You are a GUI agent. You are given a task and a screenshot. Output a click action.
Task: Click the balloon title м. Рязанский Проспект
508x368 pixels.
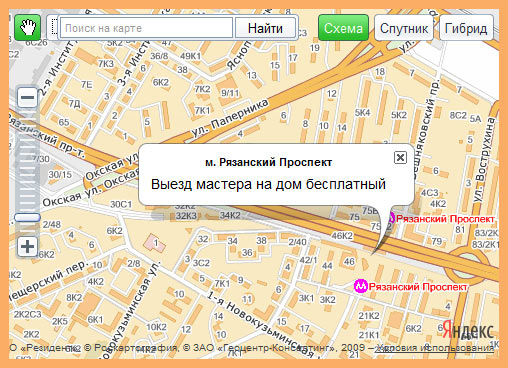point(268,162)
